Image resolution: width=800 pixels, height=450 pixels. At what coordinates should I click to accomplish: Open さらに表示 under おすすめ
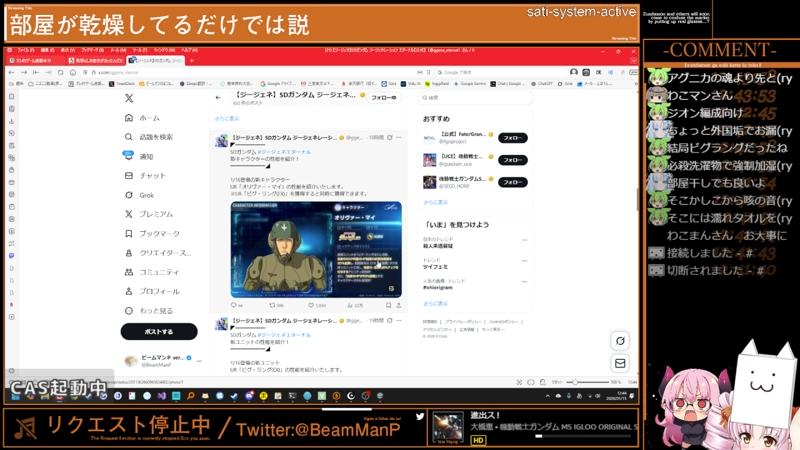pos(435,203)
